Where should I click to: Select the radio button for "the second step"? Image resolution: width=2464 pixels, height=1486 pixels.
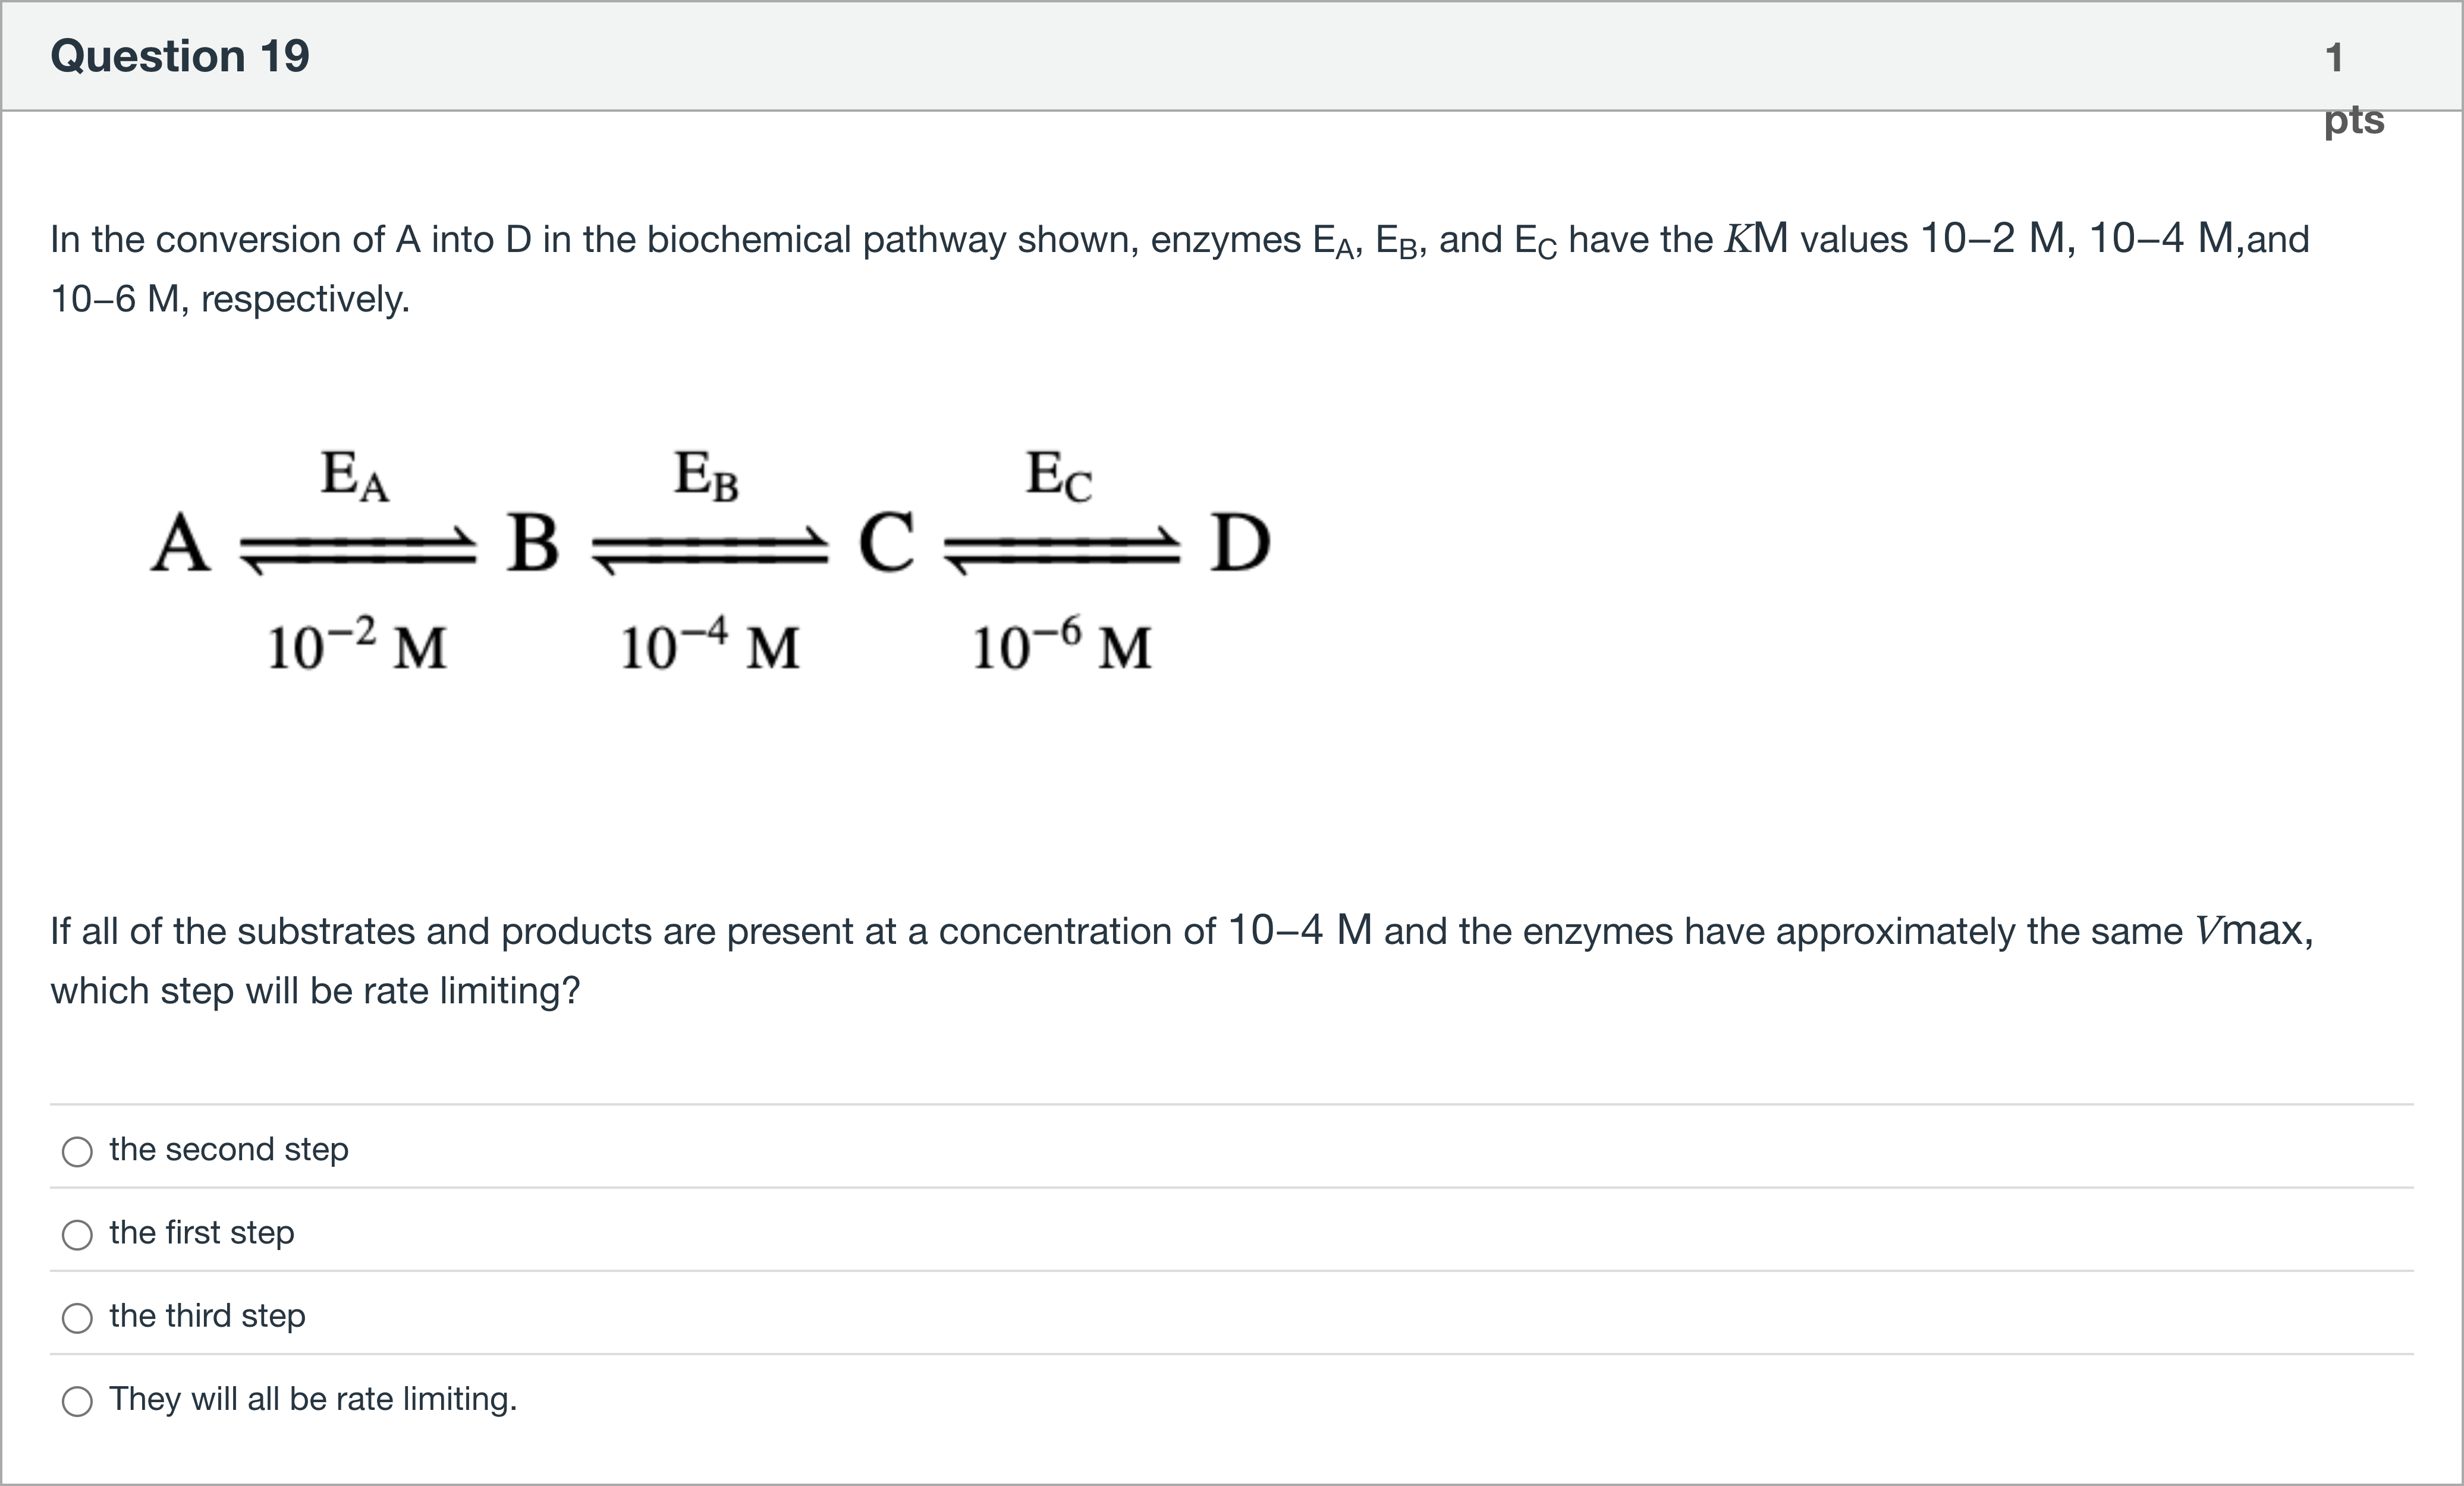77,1151
